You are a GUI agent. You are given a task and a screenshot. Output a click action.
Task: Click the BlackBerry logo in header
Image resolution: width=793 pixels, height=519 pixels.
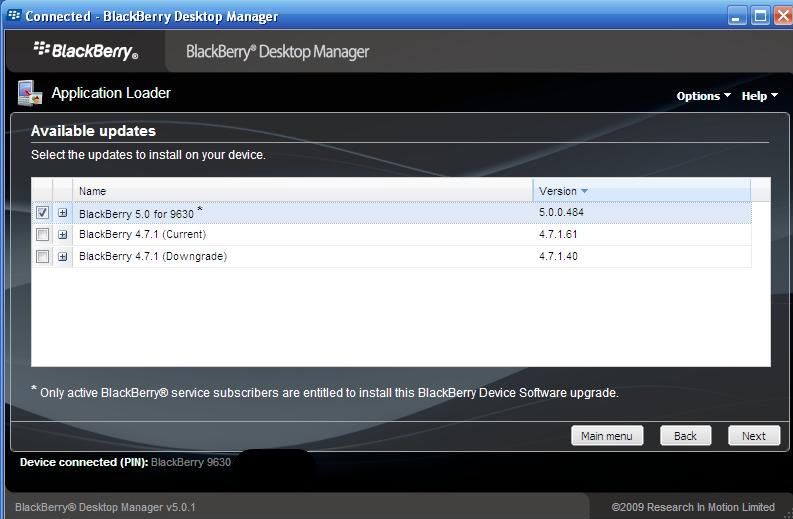pyautogui.click(x=86, y=51)
